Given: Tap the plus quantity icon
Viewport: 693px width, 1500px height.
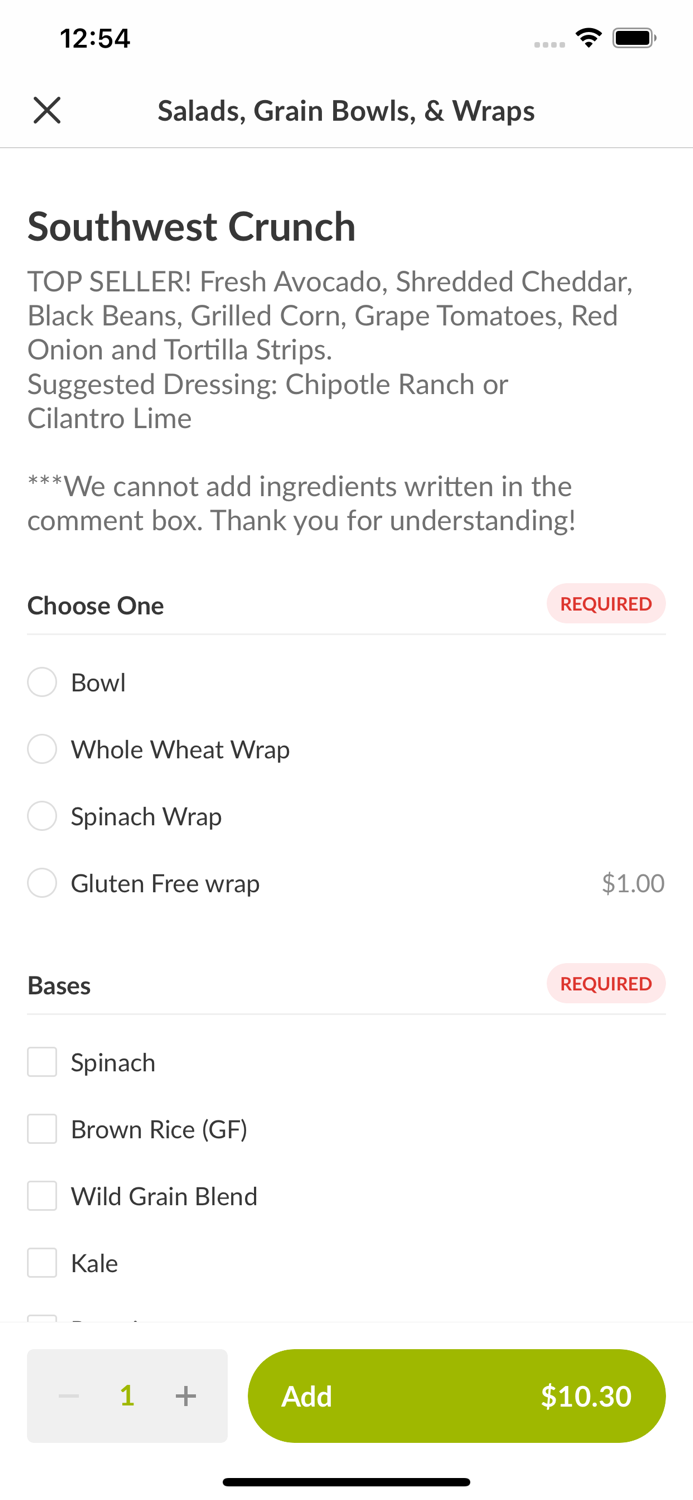Looking at the screenshot, I should [186, 1396].
